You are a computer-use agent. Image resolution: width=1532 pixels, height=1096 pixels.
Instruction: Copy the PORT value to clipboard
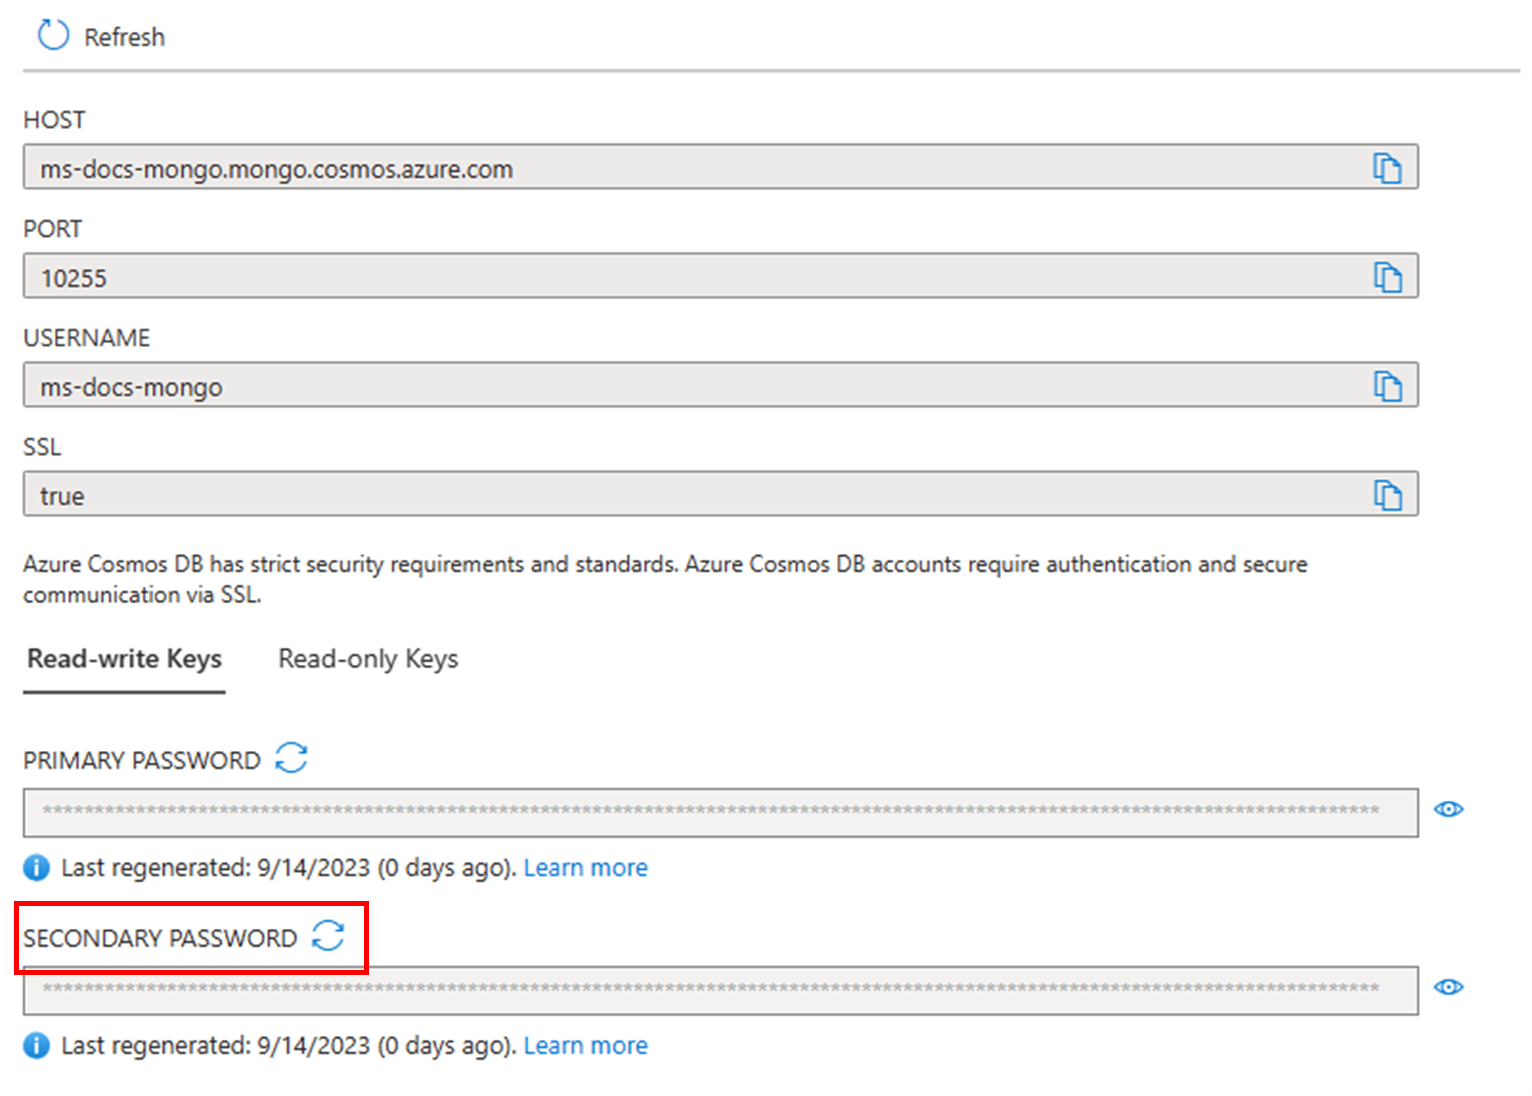click(x=1387, y=277)
